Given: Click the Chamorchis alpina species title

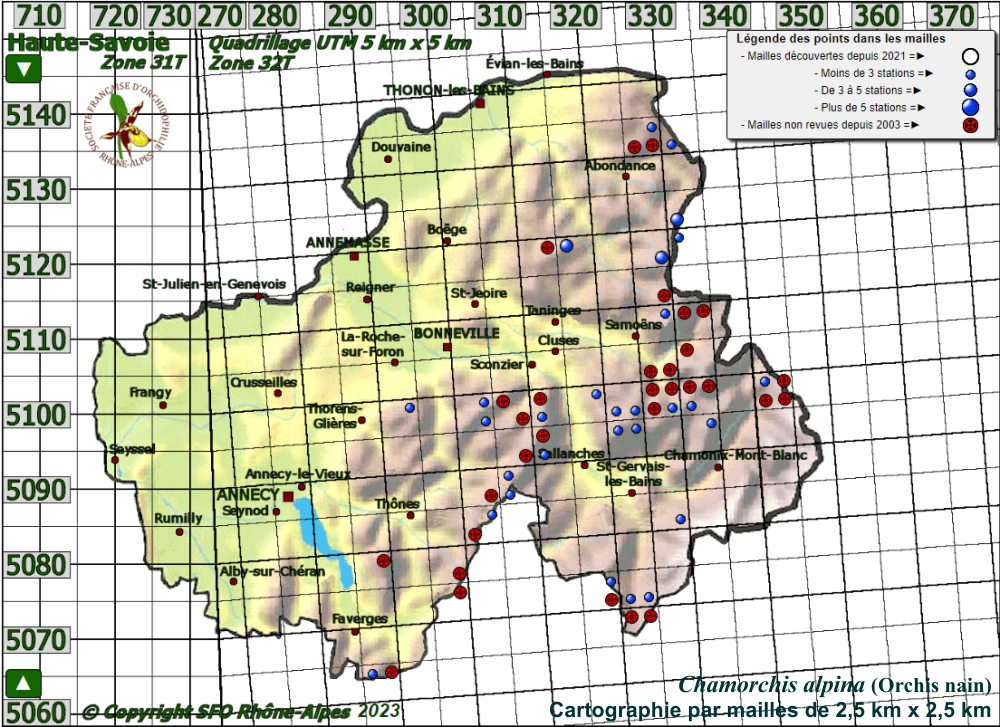Looking at the screenshot, I should coord(770,685).
